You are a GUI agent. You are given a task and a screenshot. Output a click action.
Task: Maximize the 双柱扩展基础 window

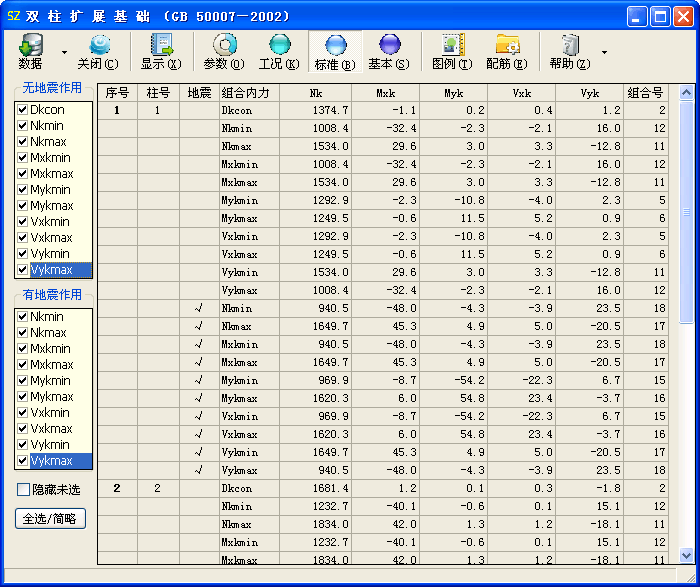(660, 16)
